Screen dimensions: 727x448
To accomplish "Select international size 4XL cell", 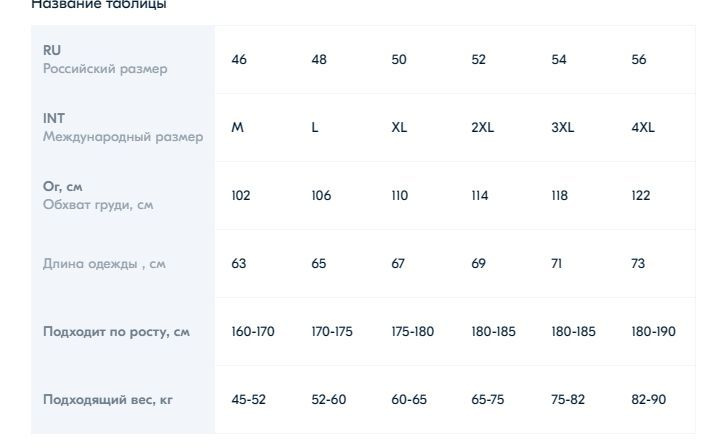I will (643, 128).
